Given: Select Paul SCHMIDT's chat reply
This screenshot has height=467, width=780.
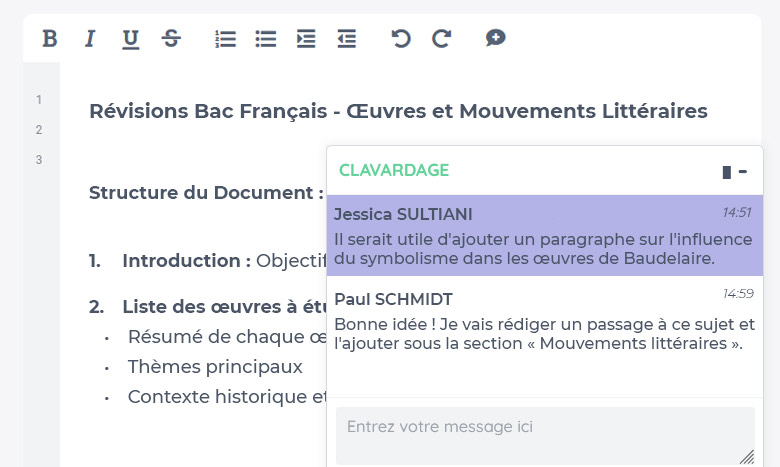Looking at the screenshot, I should click(545, 321).
